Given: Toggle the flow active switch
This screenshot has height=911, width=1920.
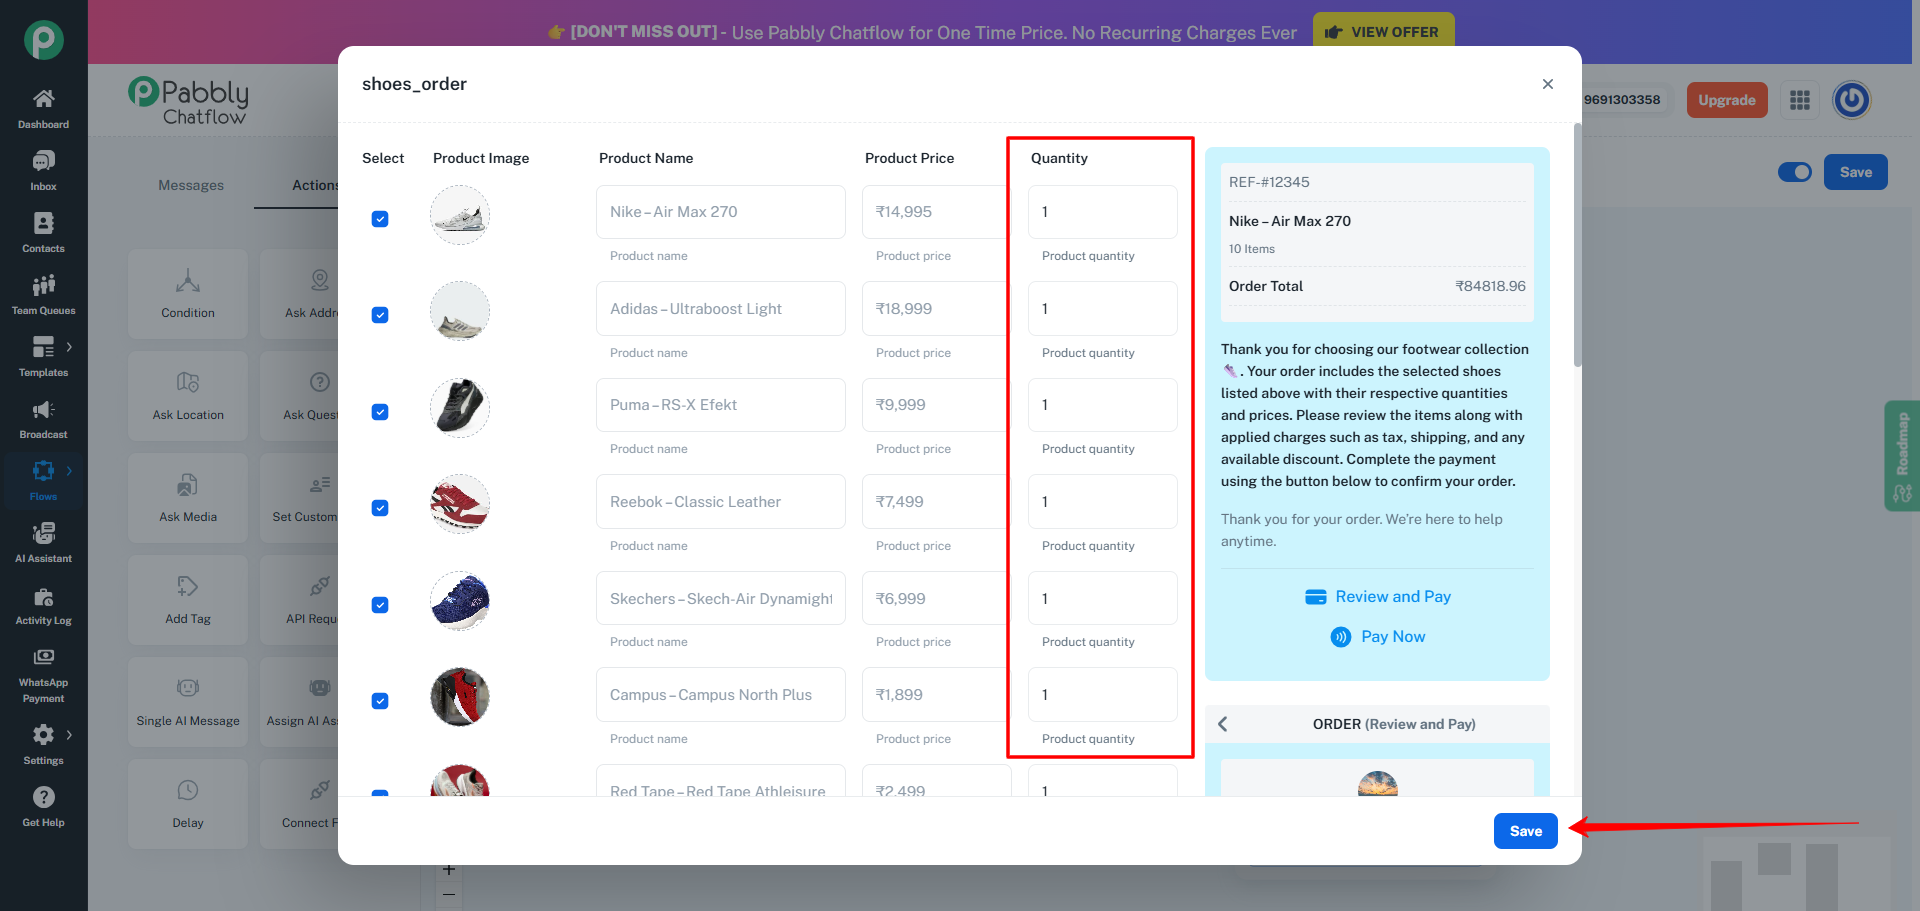Looking at the screenshot, I should coord(1795,172).
